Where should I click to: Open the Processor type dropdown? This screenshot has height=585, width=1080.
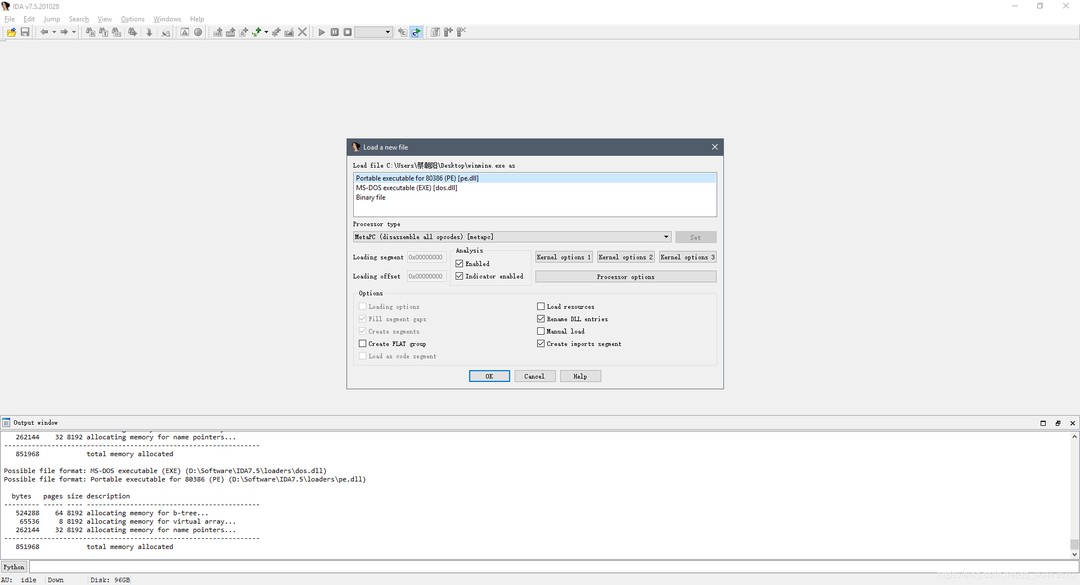512,236
